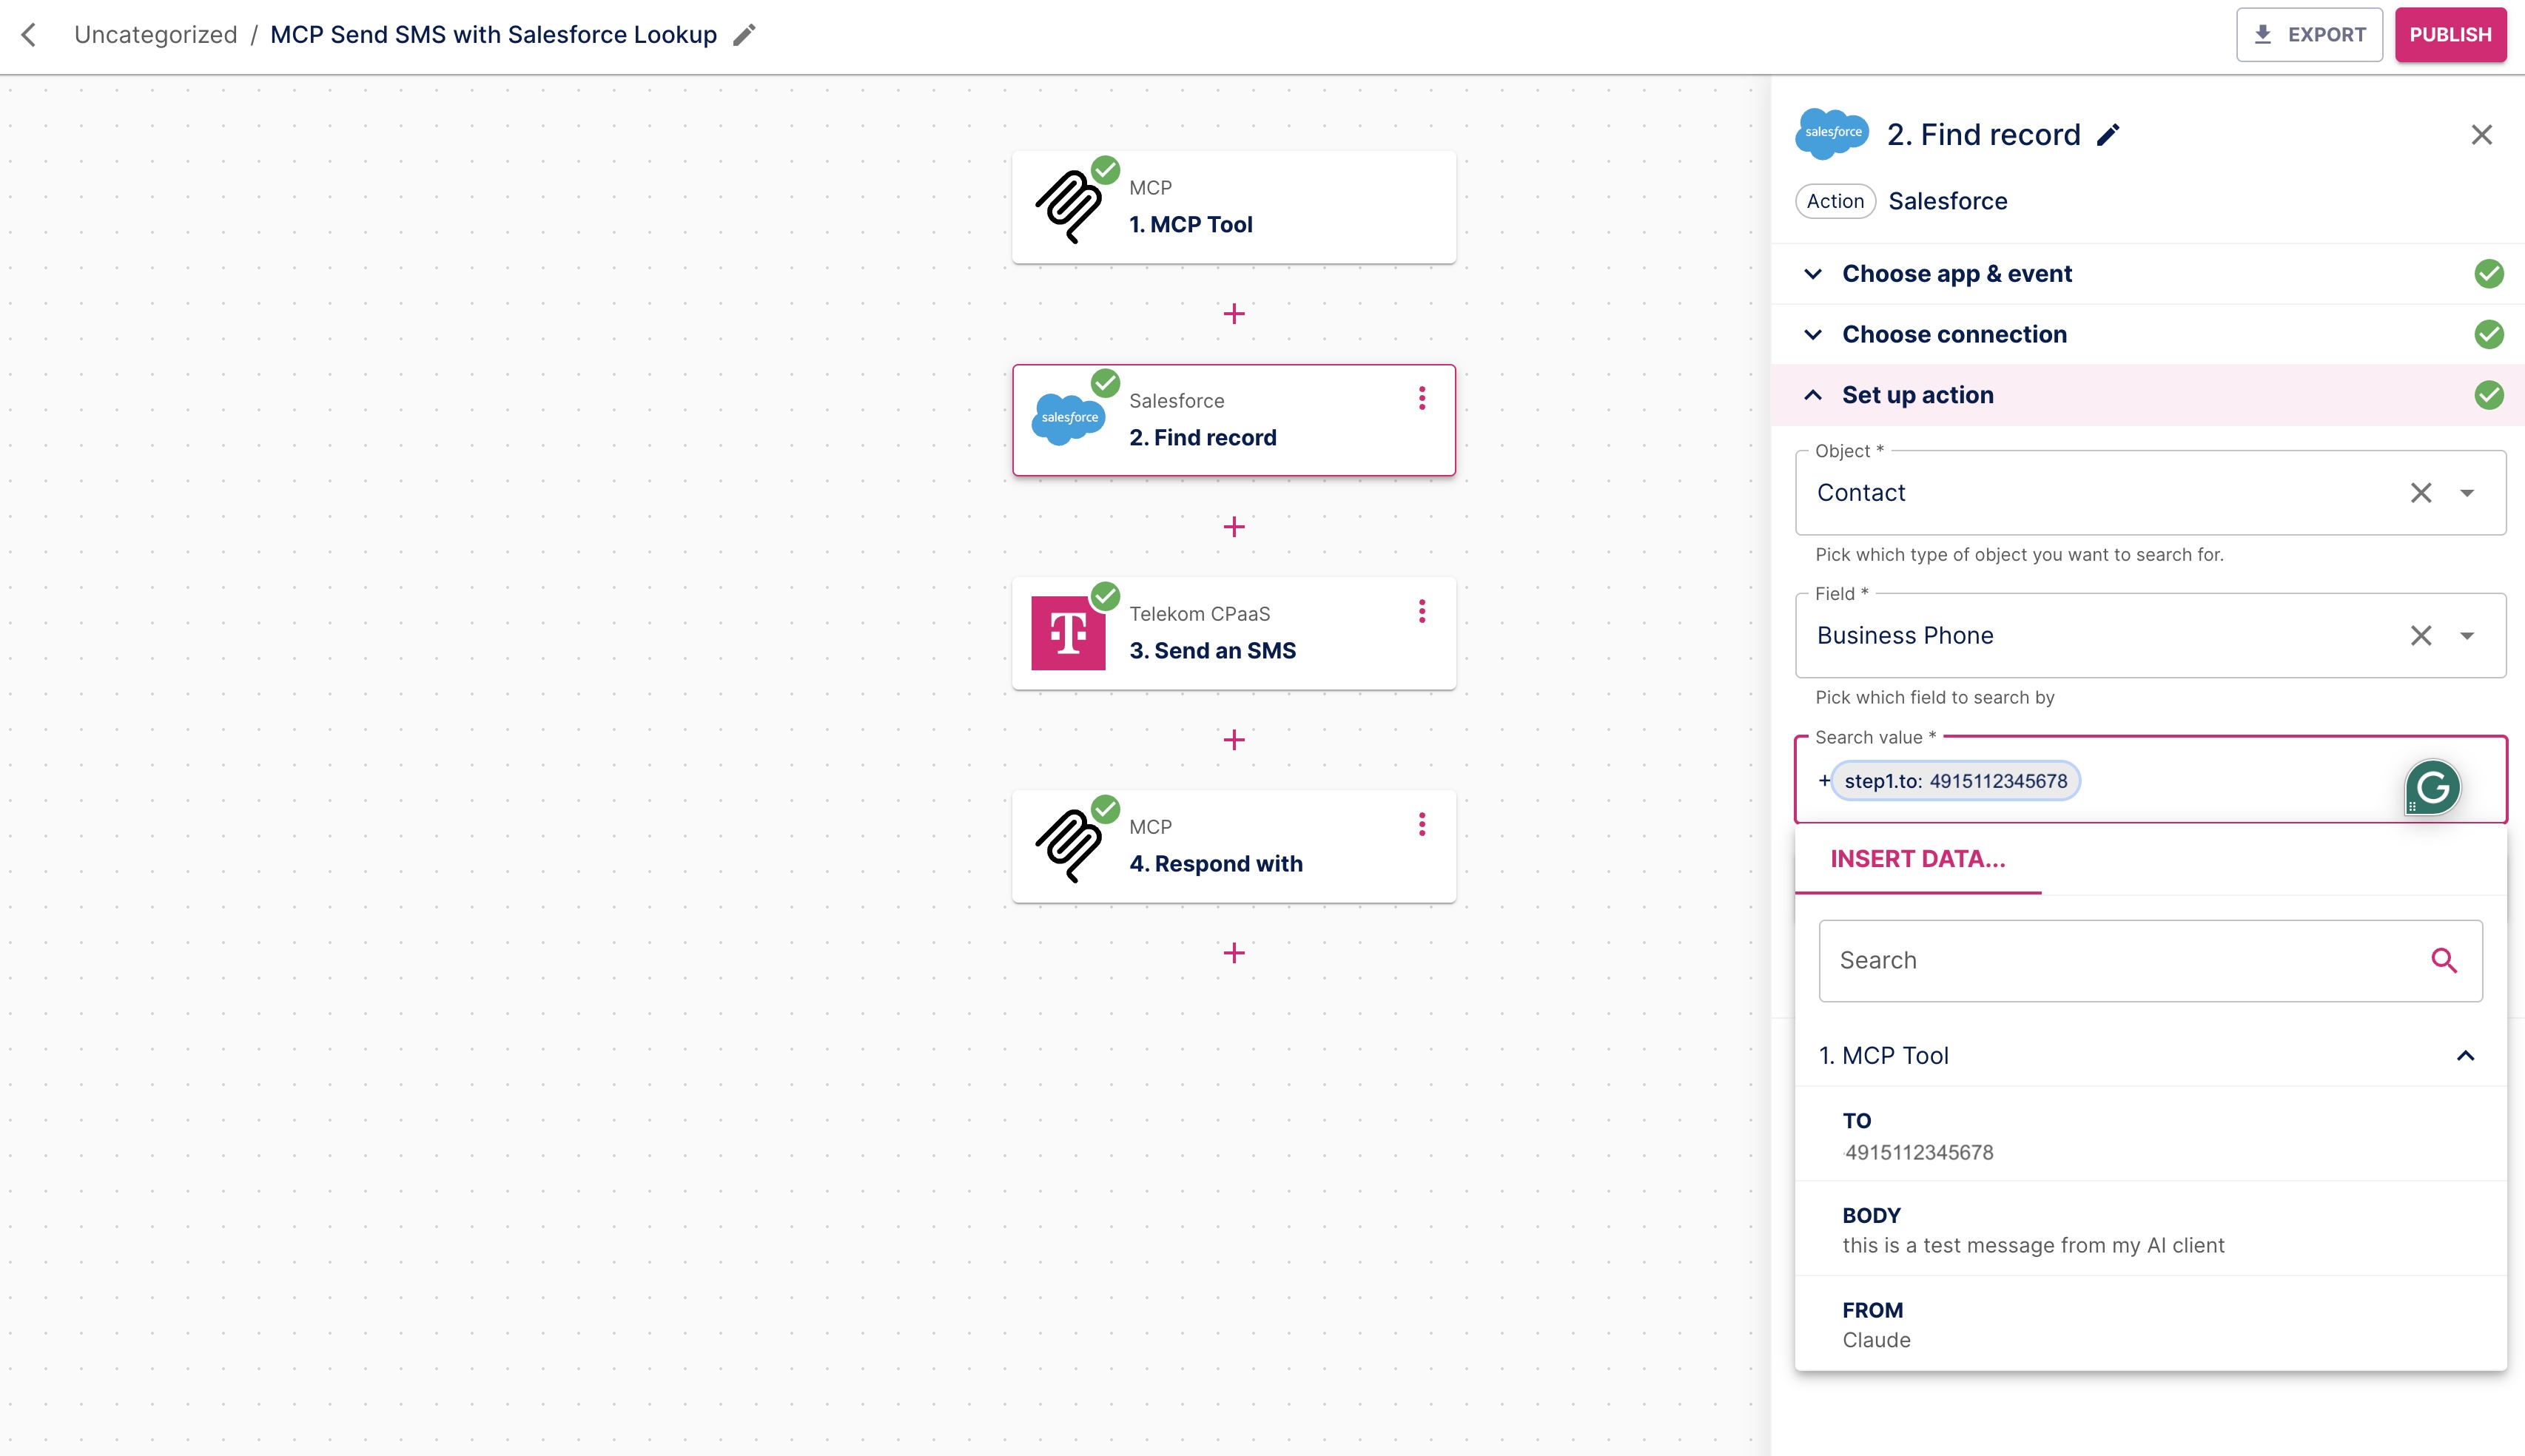Image resolution: width=2525 pixels, height=1456 pixels.
Task: Click the pencil icon next to Find record
Action: tap(2108, 135)
